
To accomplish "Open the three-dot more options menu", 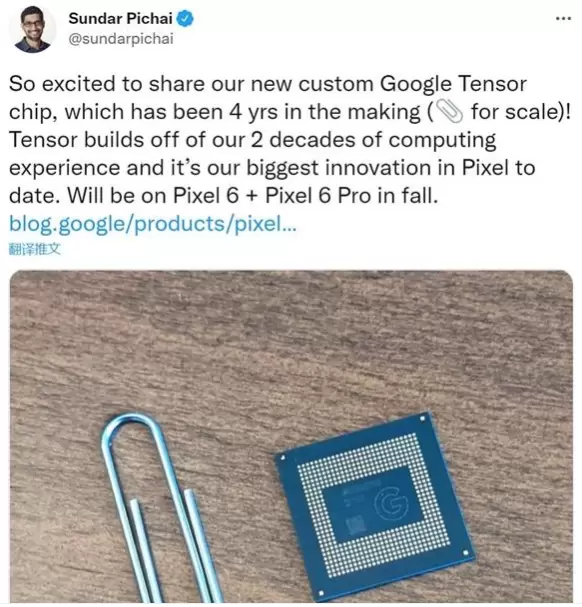I will pyautogui.click(x=563, y=18).
